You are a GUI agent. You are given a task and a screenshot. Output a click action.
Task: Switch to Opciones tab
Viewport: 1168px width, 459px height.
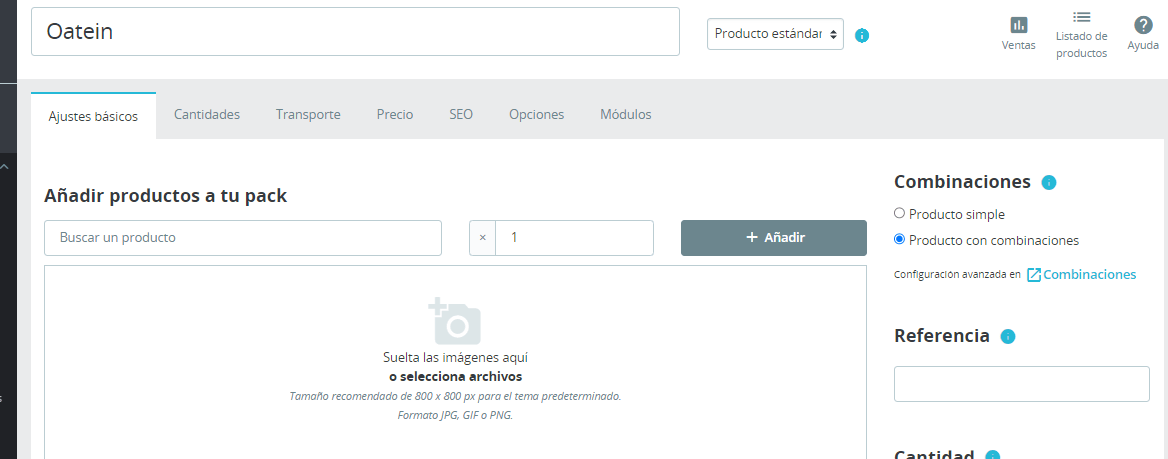point(536,115)
